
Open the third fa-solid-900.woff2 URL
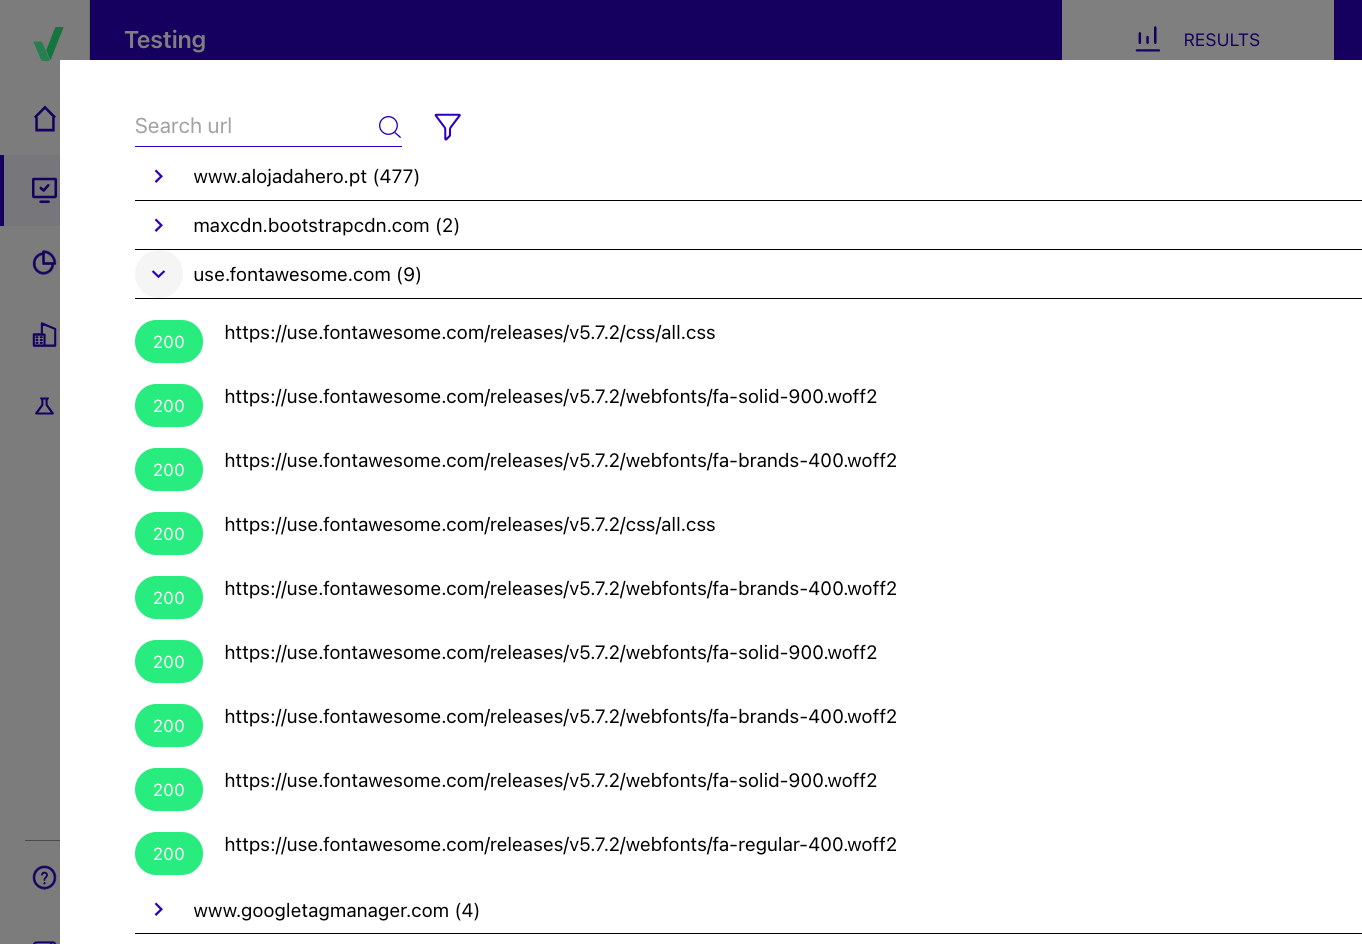(550, 781)
